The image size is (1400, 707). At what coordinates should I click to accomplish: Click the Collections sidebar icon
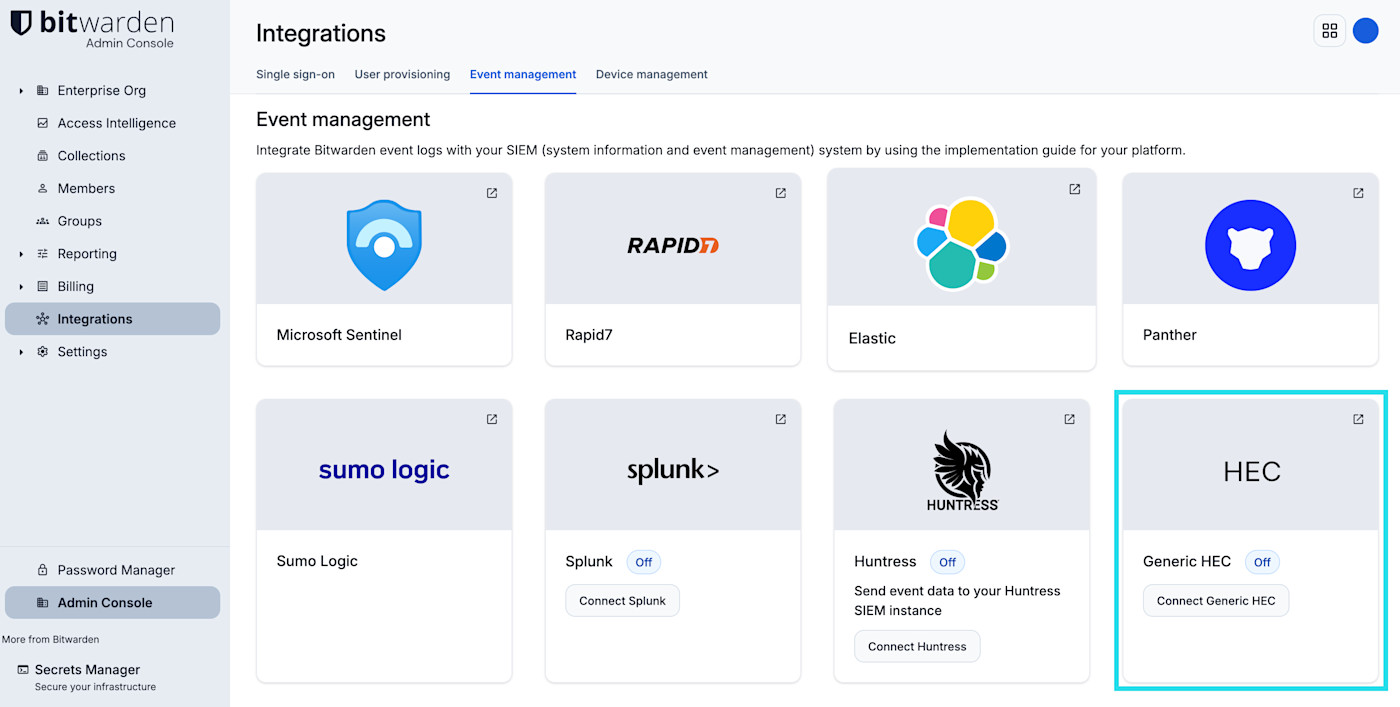pyautogui.click(x=42, y=156)
